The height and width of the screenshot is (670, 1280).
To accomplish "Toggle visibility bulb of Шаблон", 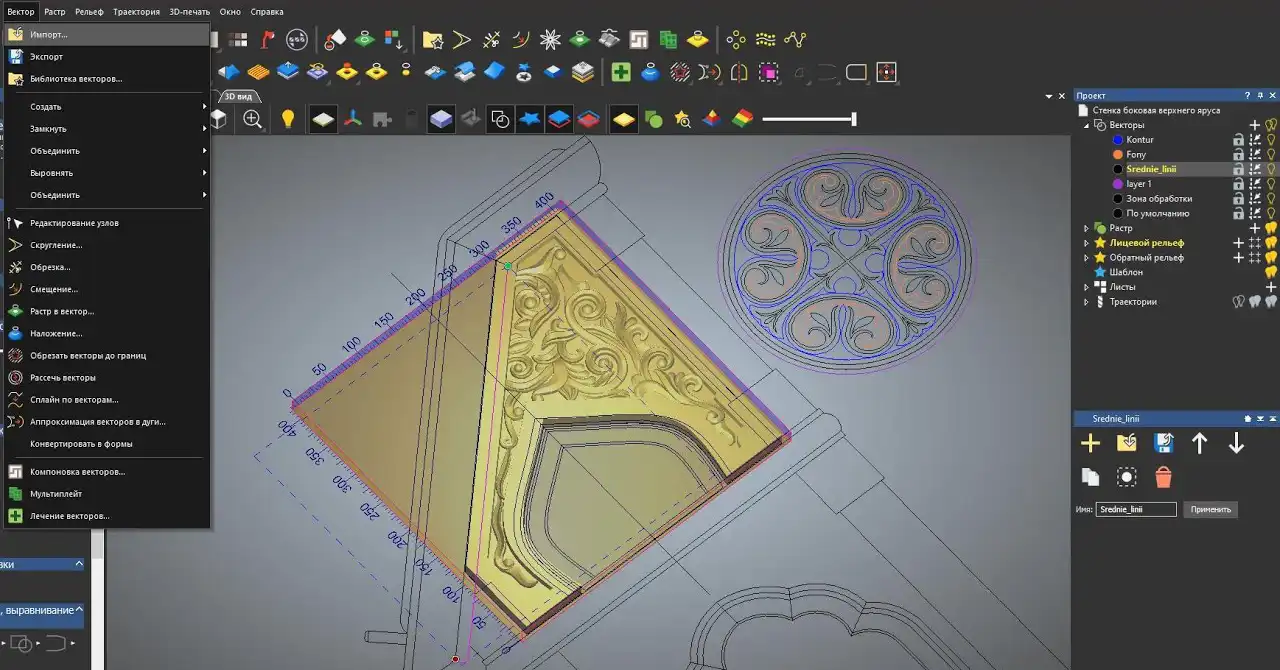I will click(1272, 272).
